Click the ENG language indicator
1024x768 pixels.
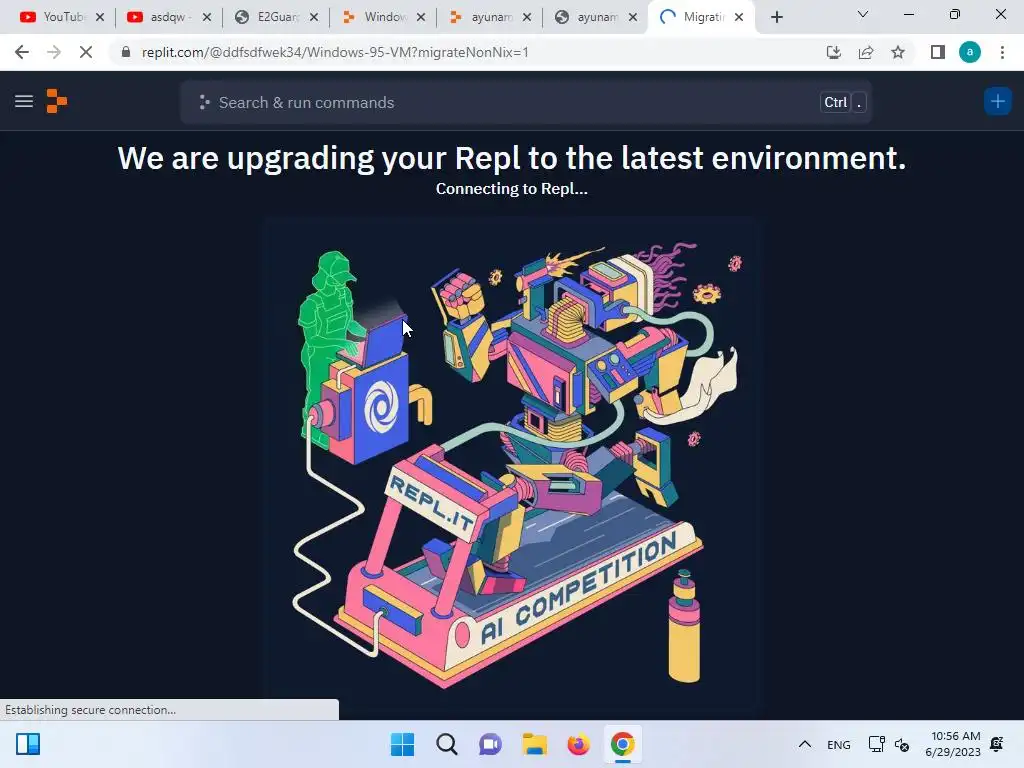coord(839,744)
